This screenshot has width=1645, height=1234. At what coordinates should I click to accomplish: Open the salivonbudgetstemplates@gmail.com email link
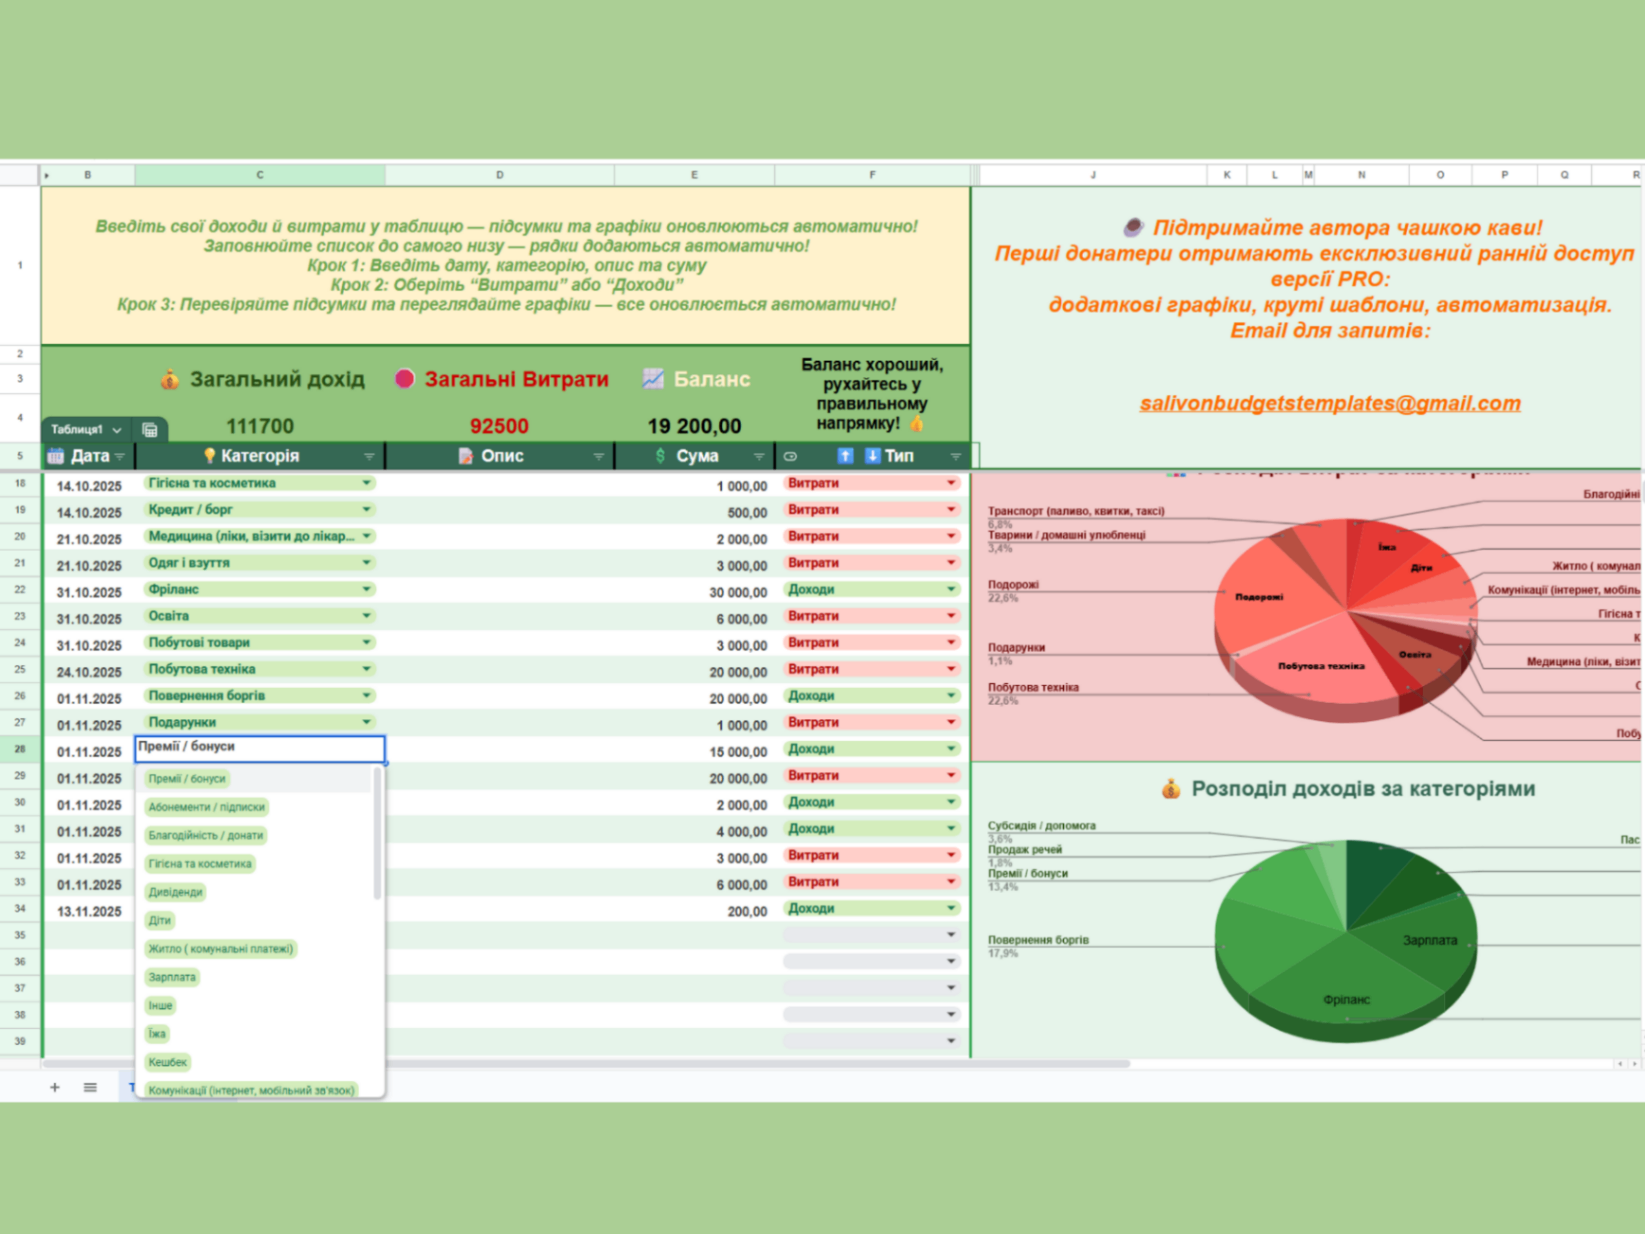[1330, 404]
